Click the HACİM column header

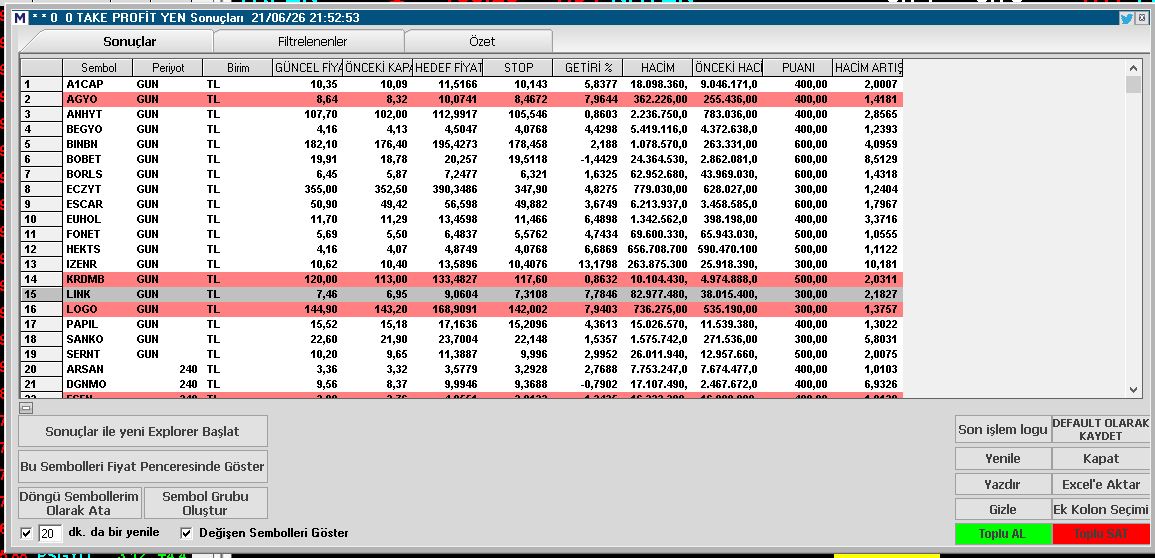click(658, 68)
